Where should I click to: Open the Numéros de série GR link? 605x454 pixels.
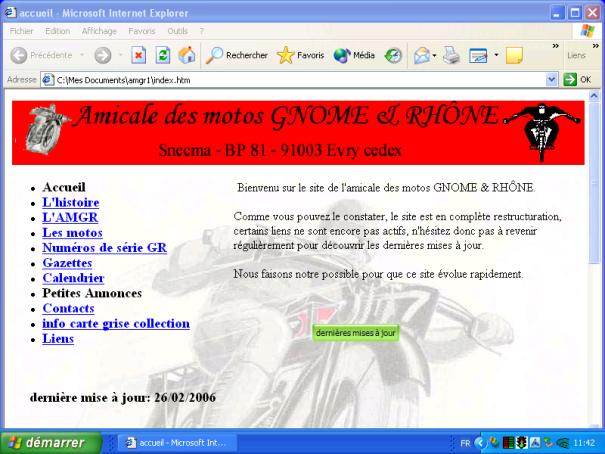105,248
